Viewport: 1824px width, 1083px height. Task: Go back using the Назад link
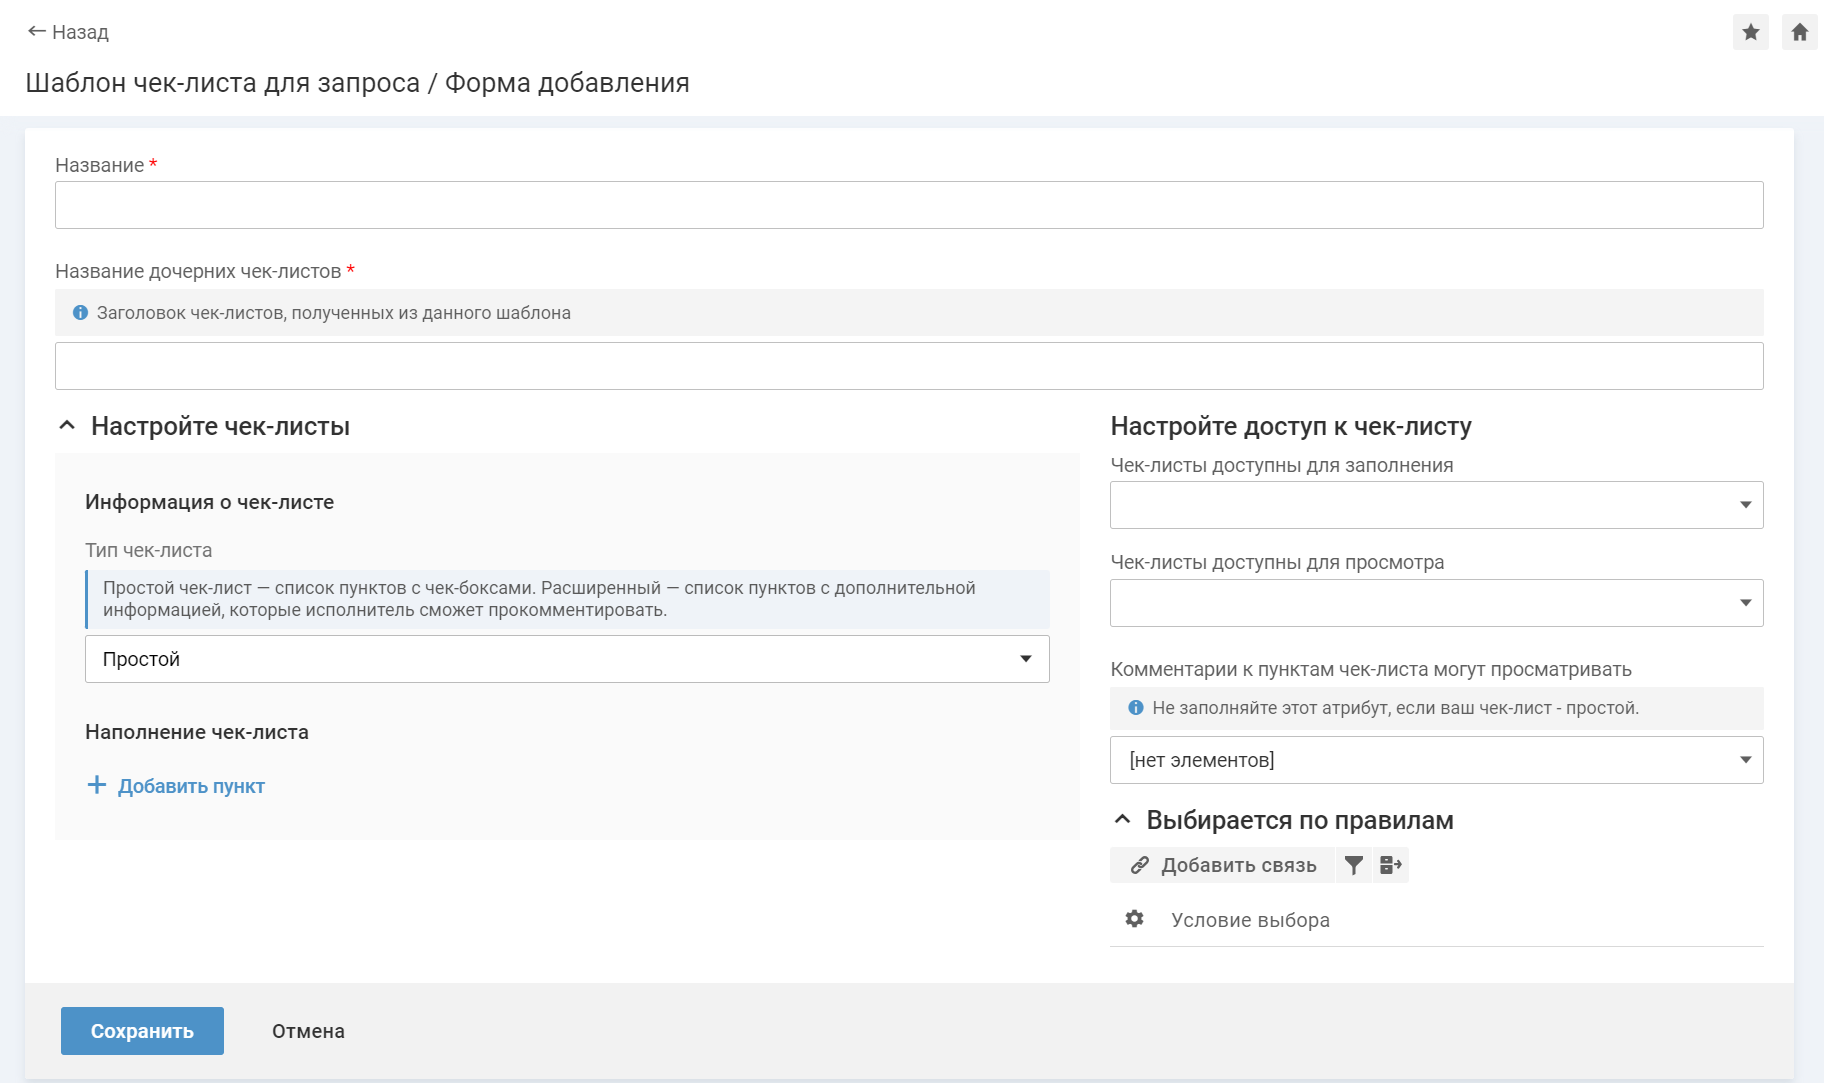pyautogui.click(x=68, y=32)
